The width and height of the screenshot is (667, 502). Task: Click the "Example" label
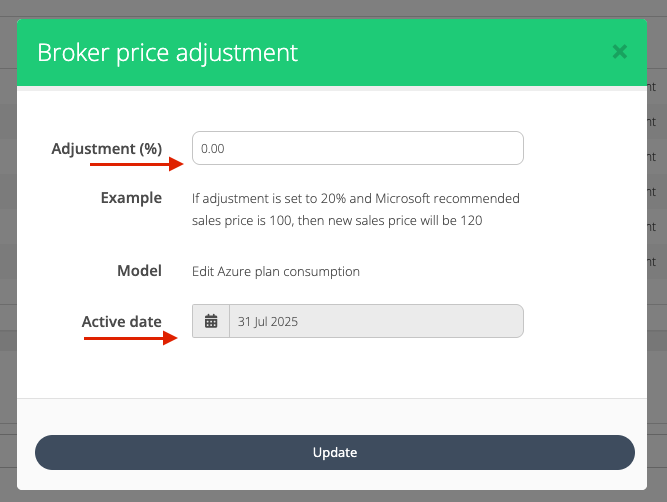click(131, 198)
